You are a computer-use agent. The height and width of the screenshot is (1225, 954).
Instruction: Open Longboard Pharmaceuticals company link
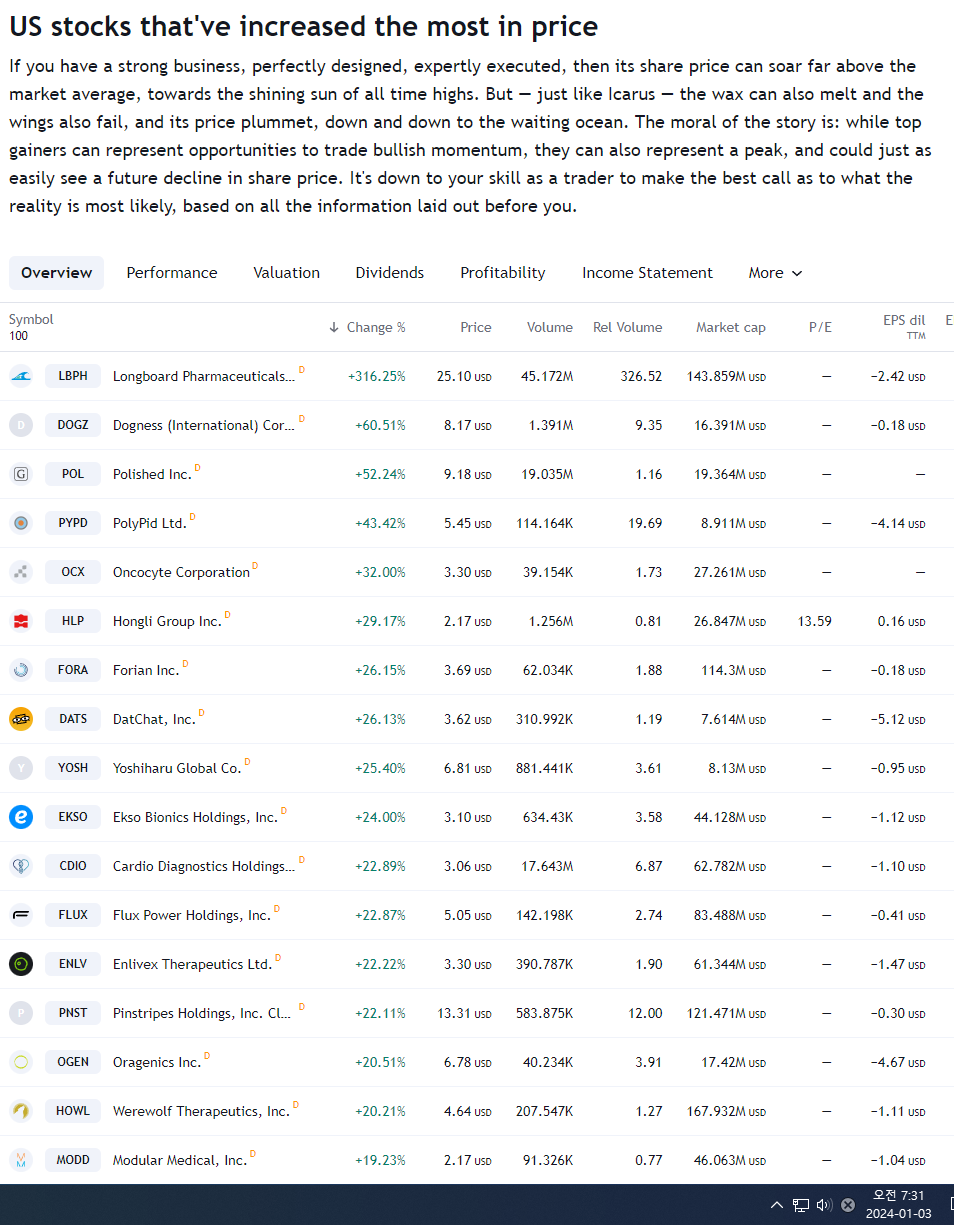pyautogui.click(x=204, y=377)
